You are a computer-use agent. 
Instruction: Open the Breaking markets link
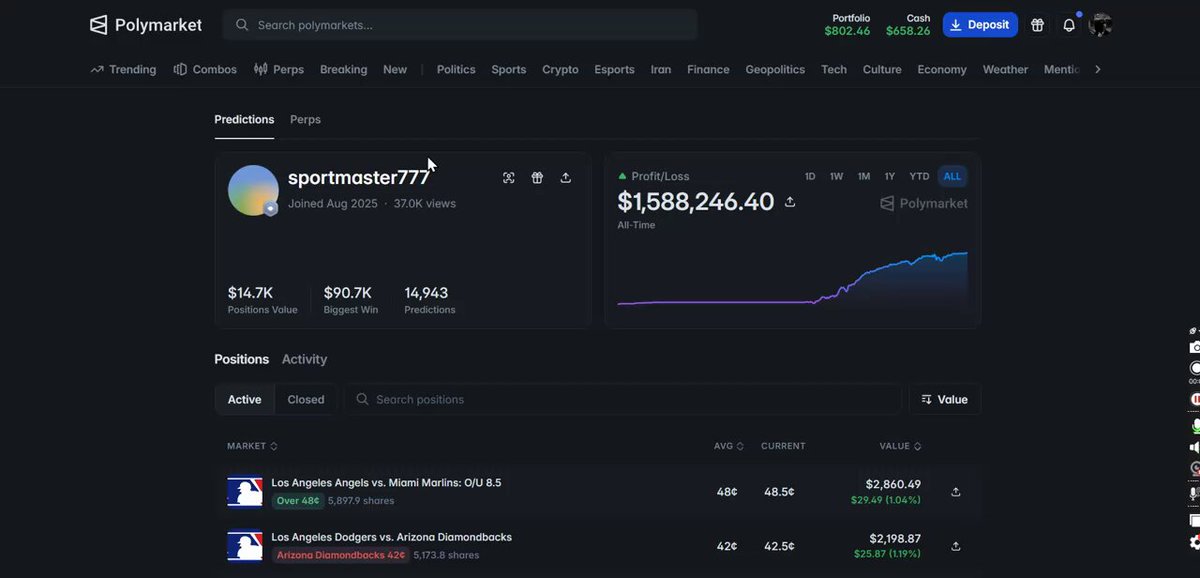[343, 70]
